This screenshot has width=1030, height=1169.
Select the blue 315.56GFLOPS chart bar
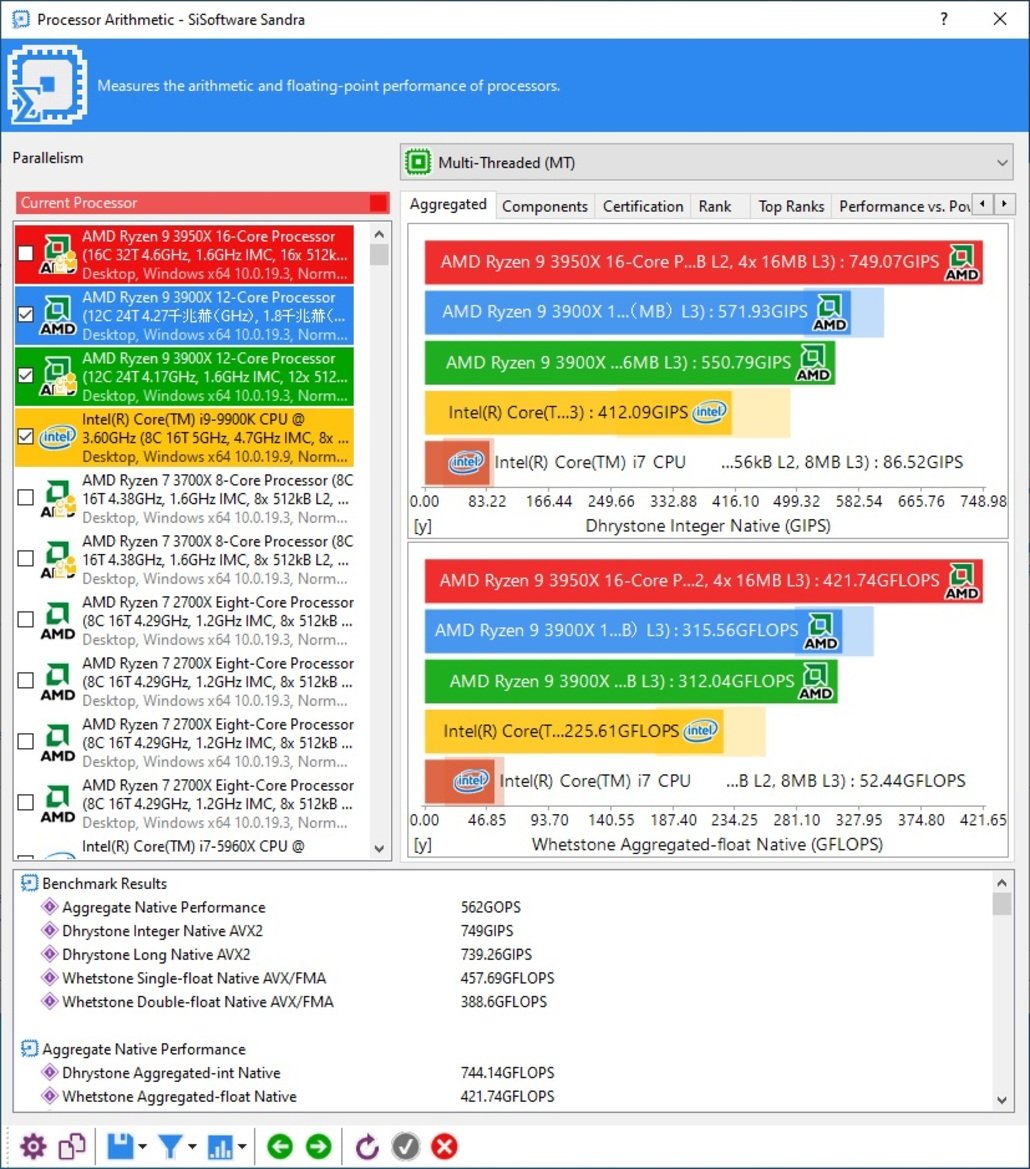(634, 631)
